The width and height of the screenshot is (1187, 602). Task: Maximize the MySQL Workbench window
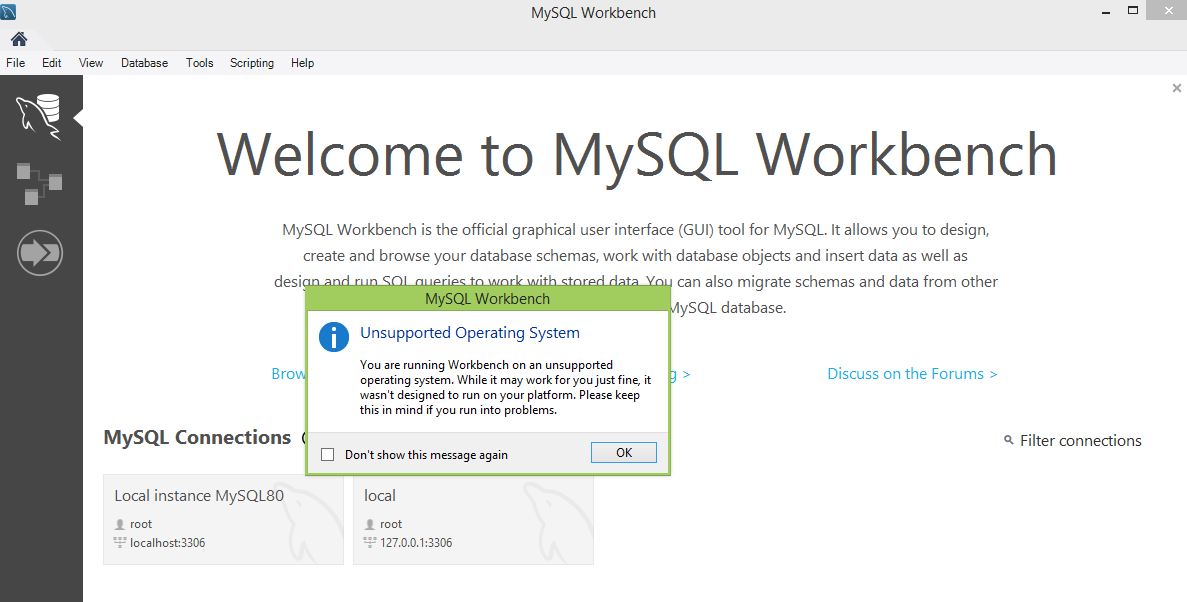(1133, 11)
